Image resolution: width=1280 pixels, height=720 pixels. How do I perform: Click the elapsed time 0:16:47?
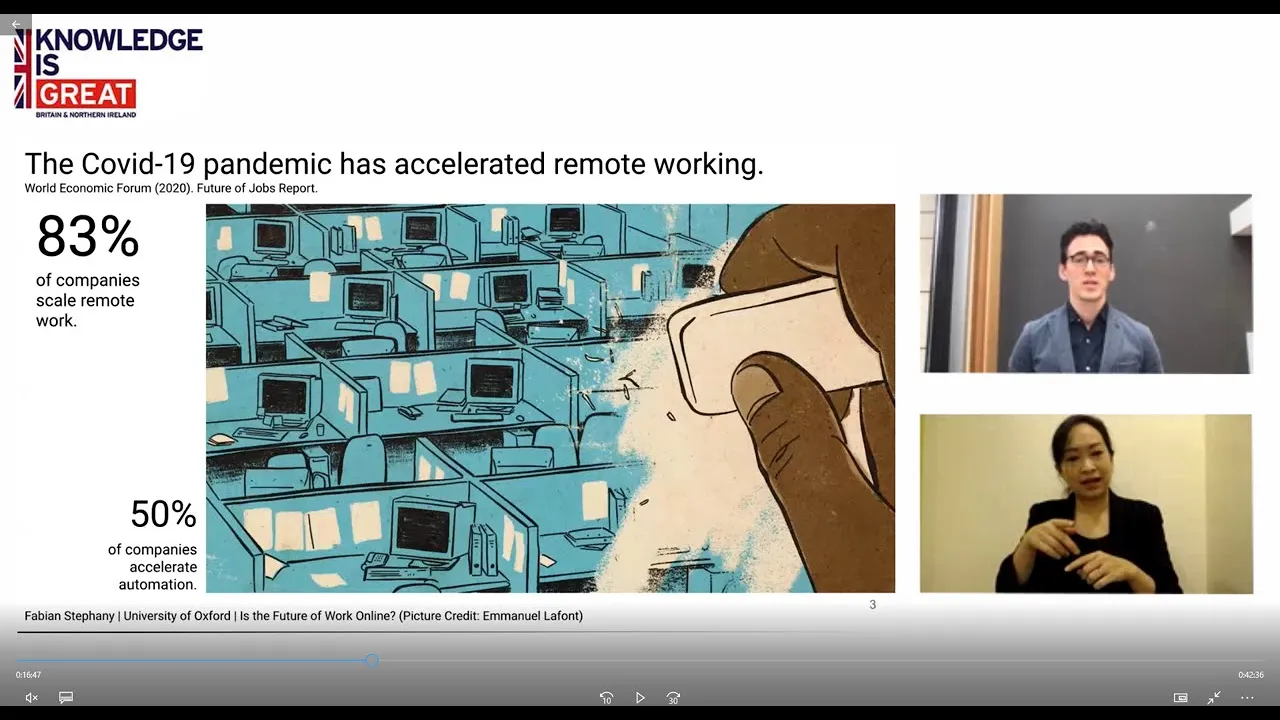29,675
